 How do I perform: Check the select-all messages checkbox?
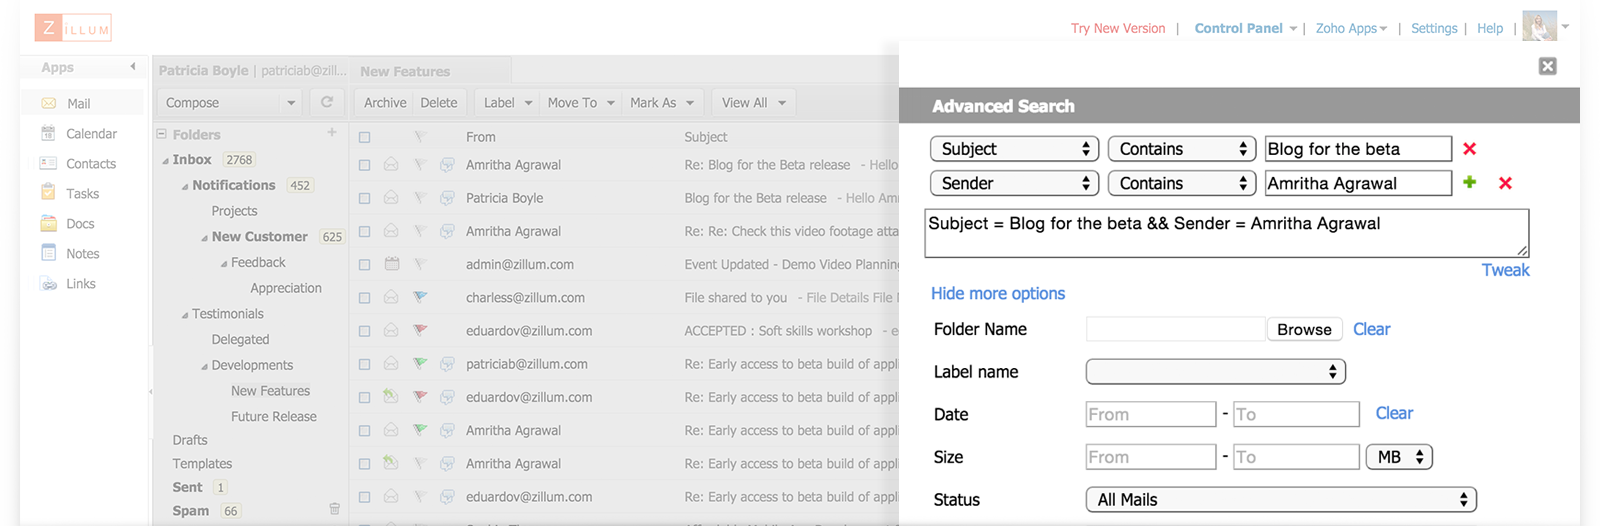pyautogui.click(x=364, y=137)
